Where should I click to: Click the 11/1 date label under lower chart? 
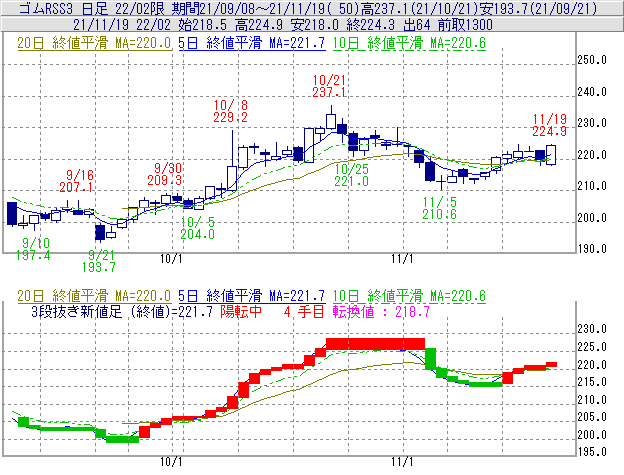pyautogui.click(x=402, y=462)
